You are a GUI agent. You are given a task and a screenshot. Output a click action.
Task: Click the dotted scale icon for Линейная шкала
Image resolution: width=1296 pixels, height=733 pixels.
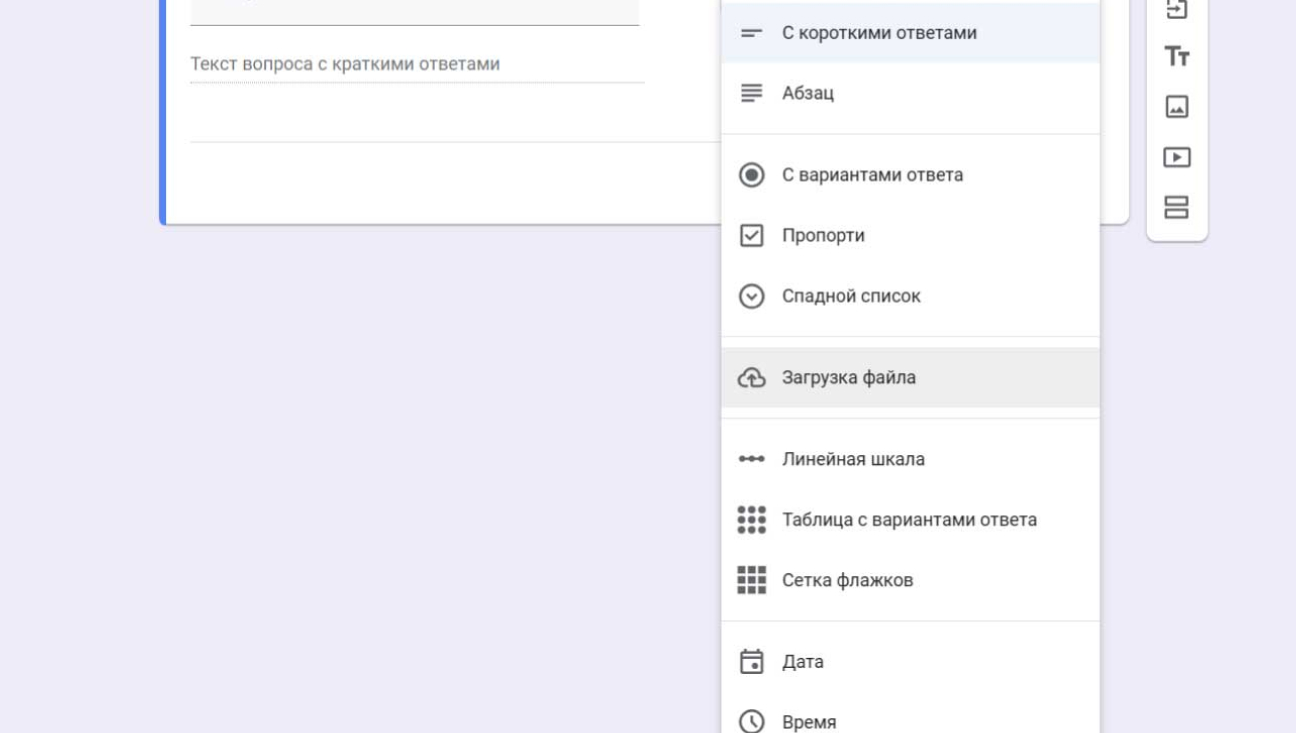pyautogui.click(x=751, y=460)
